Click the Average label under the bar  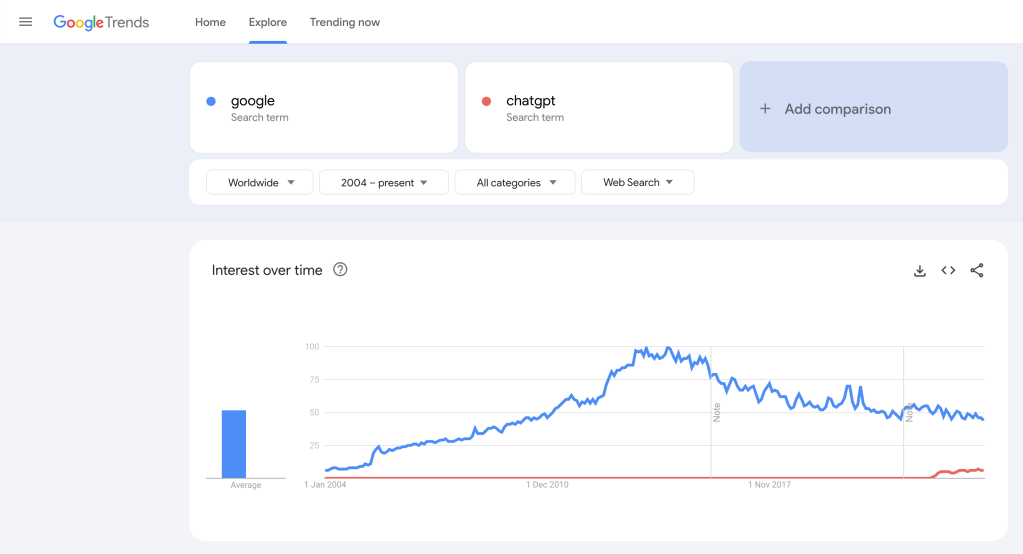(x=245, y=485)
